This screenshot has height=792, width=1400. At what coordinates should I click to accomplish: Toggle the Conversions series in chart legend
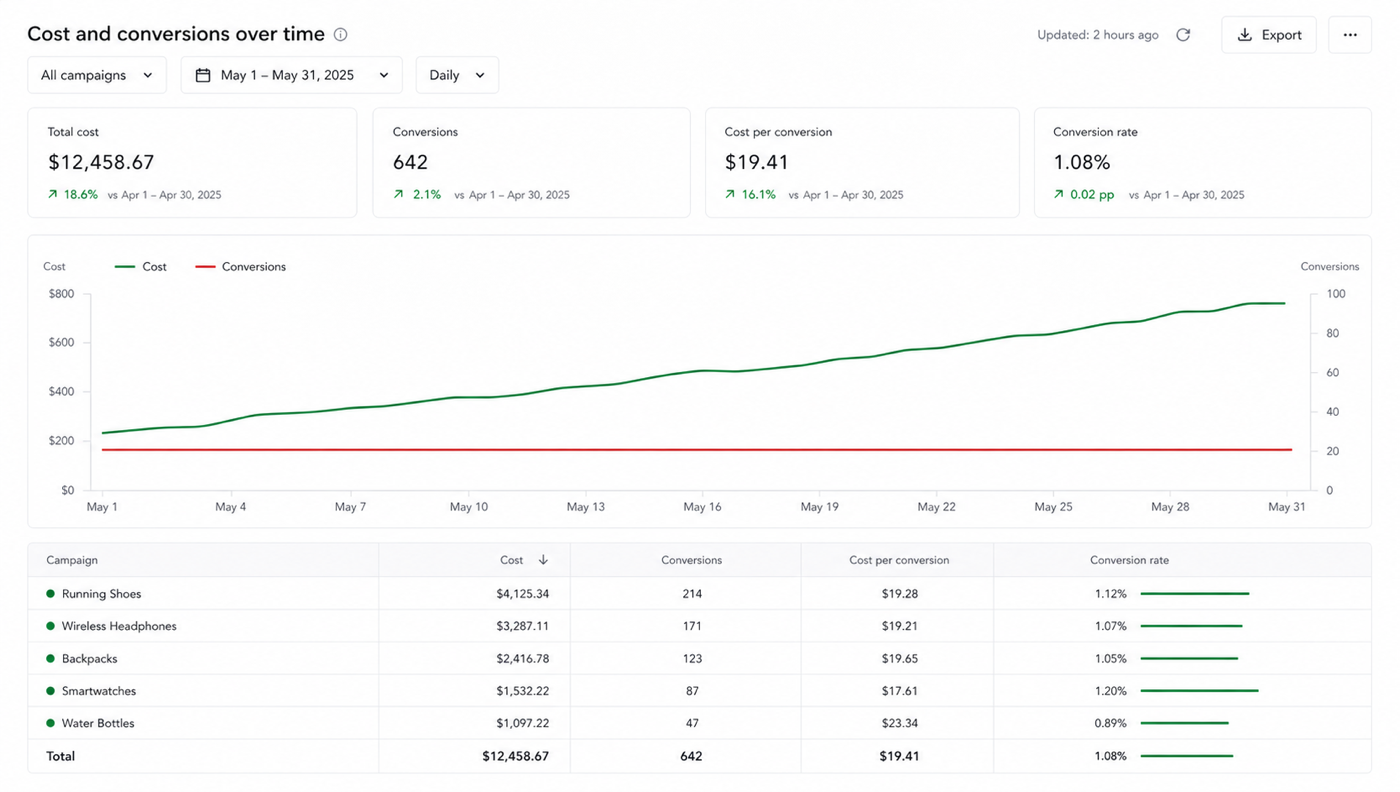coord(240,267)
